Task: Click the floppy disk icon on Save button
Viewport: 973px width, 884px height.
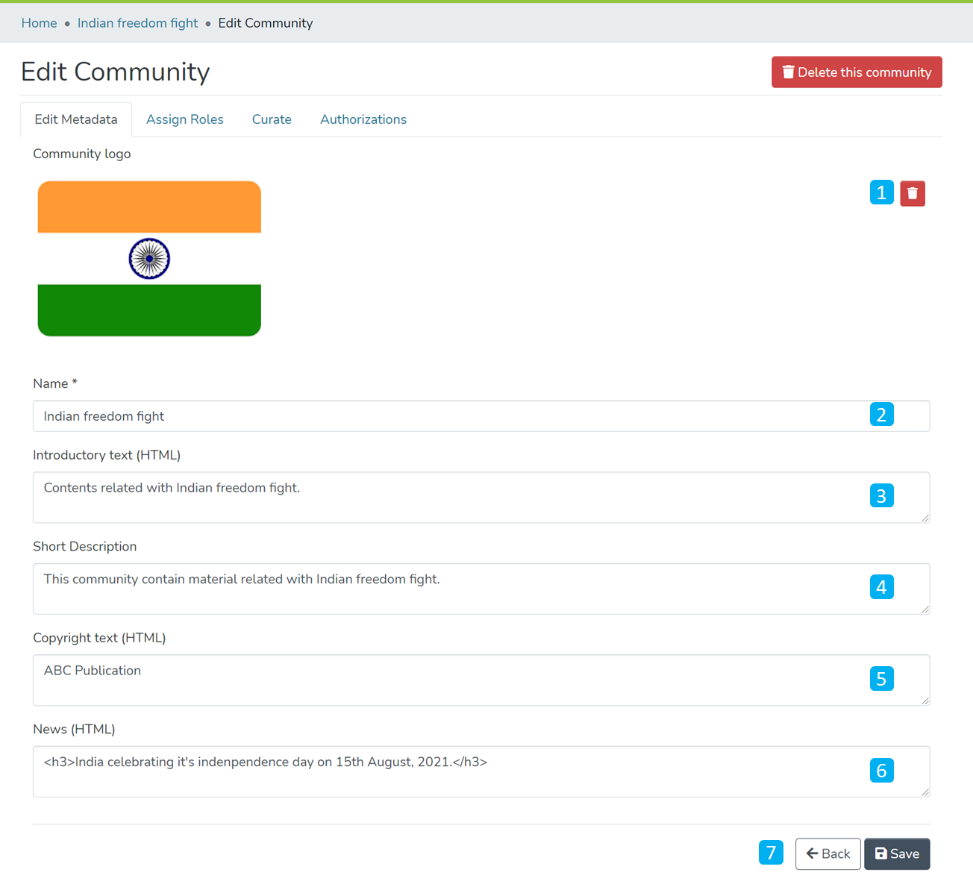Action: [x=879, y=854]
